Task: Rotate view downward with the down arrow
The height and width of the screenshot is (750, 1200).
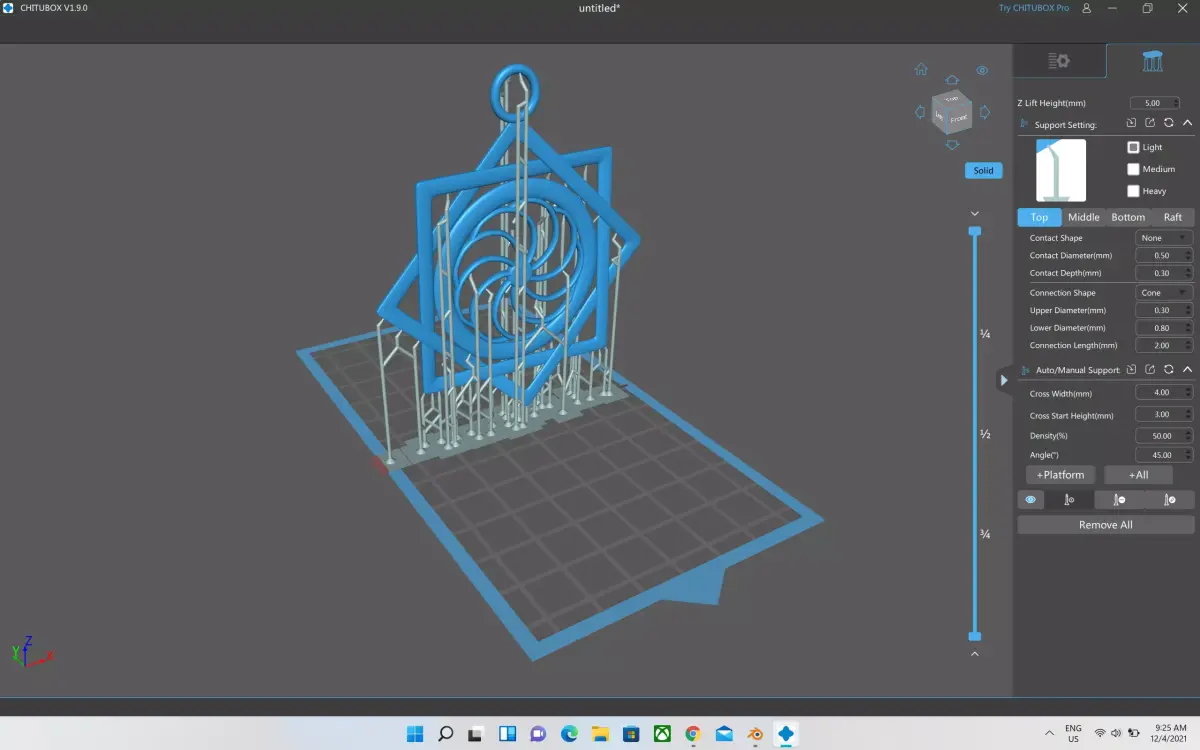Action: (952, 144)
